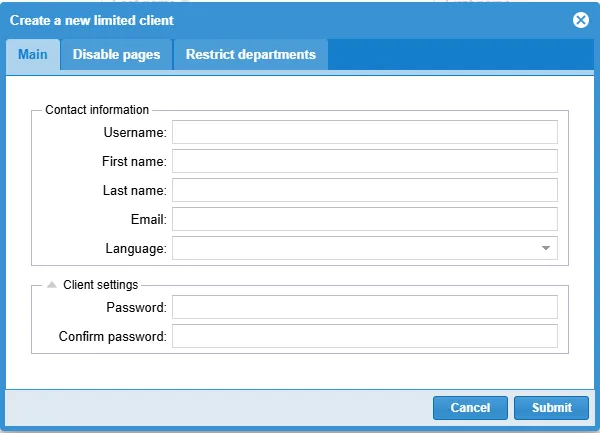The width and height of the screenshot is (600, 433).
Task: Open the Disable pages tab
Action: click(x=116, y=54)
